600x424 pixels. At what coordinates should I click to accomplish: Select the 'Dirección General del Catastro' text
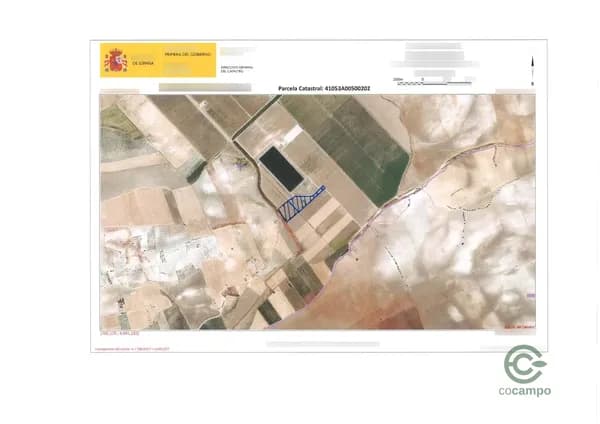tap(236, 69)
